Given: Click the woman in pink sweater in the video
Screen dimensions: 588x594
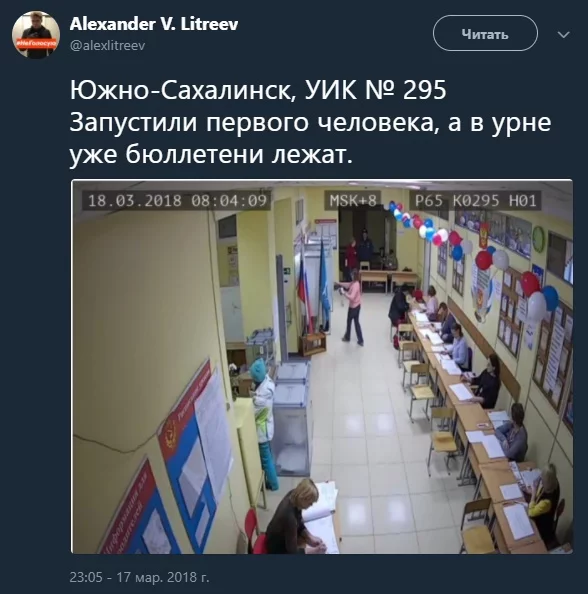Looking at the screenshot, I should [x=353, y=307].
